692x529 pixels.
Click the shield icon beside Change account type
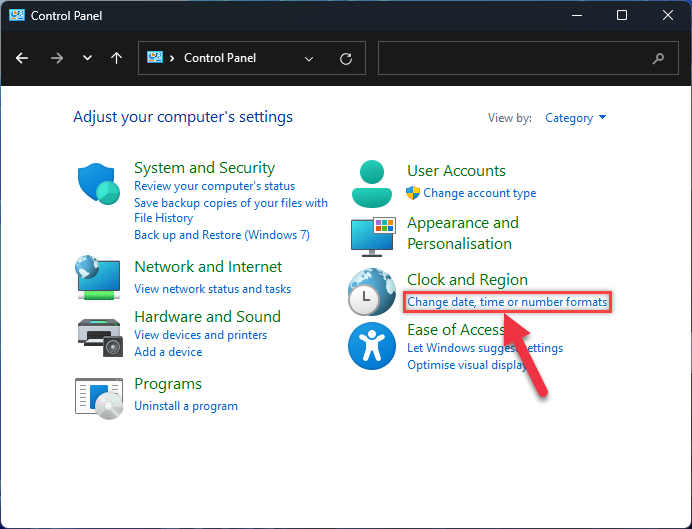click(413, 193)
